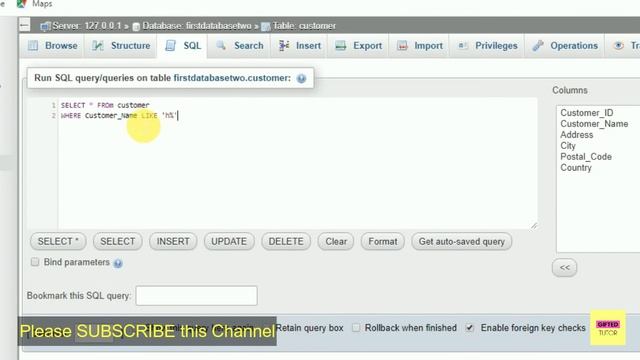The width and height of the screenshot is (640, 360).
Task: Click the Server 127.0.0.1 breadcrumb
Action: click(x=87, y=26)
